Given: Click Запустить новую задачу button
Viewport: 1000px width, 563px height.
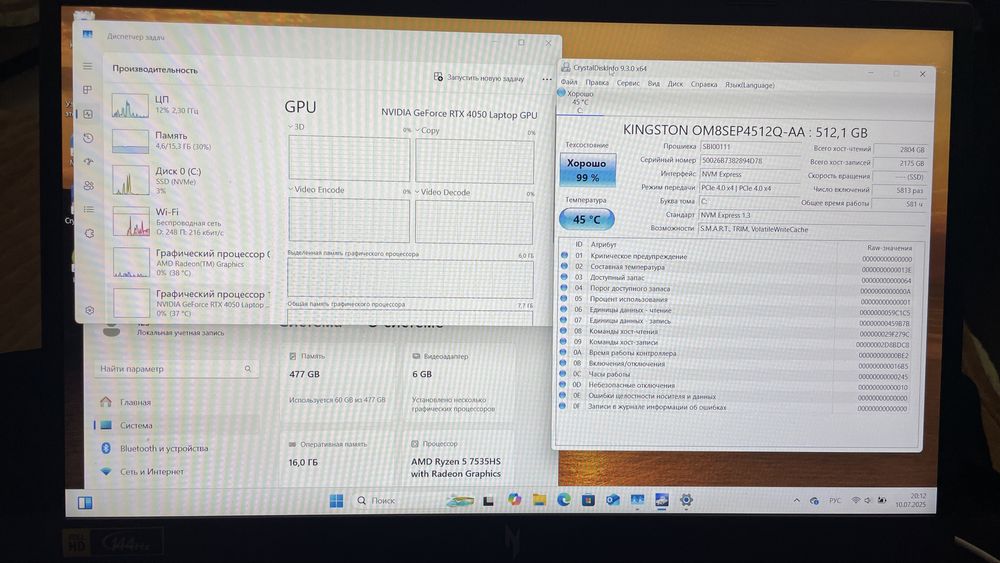Looking at the screenshot, I should pos(479,78).
